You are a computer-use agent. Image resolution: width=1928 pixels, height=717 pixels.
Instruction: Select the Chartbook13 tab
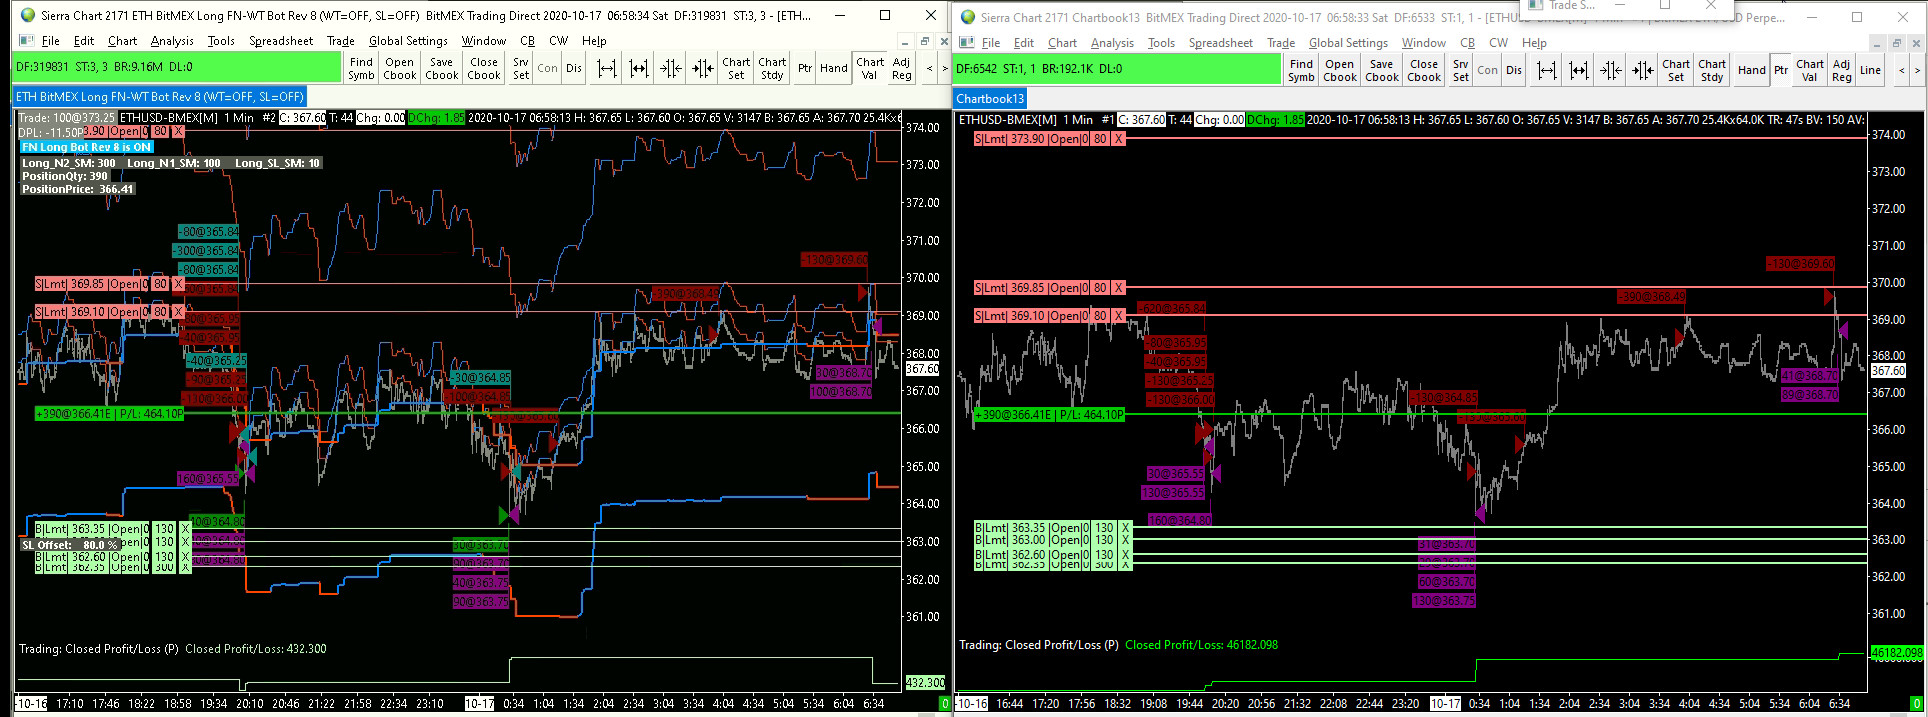click(989, 99)
